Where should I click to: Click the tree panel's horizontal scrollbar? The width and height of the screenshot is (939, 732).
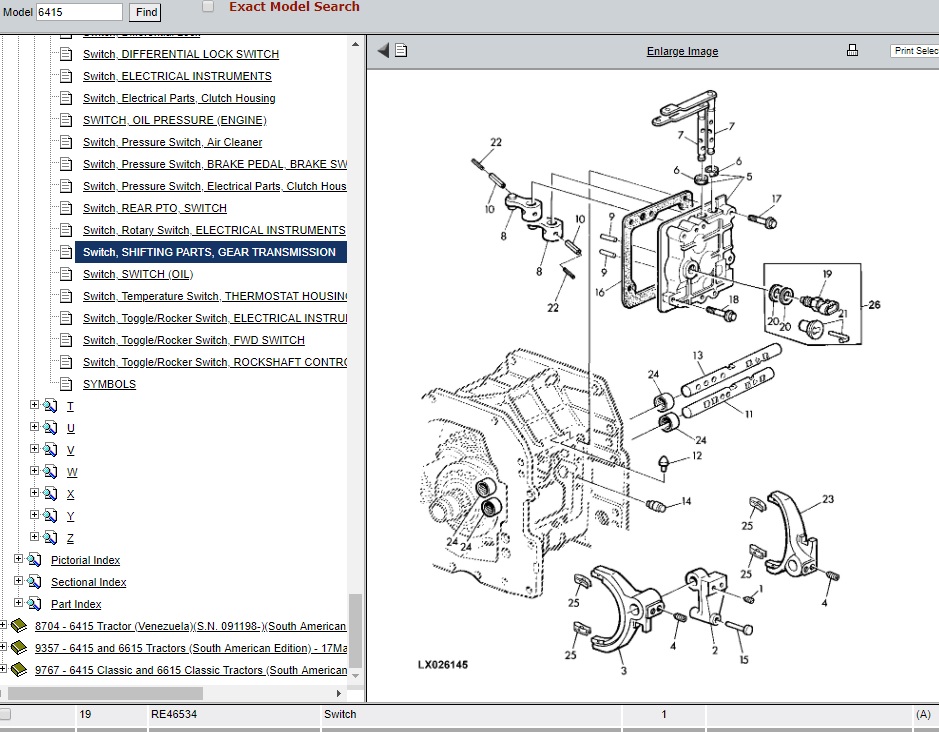point(110,693)
